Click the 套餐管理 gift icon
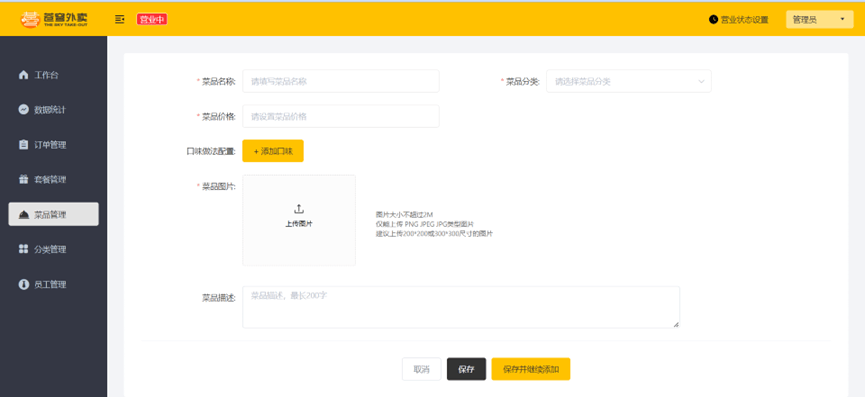Screen dimensions: 865x397 pos(23,179)
